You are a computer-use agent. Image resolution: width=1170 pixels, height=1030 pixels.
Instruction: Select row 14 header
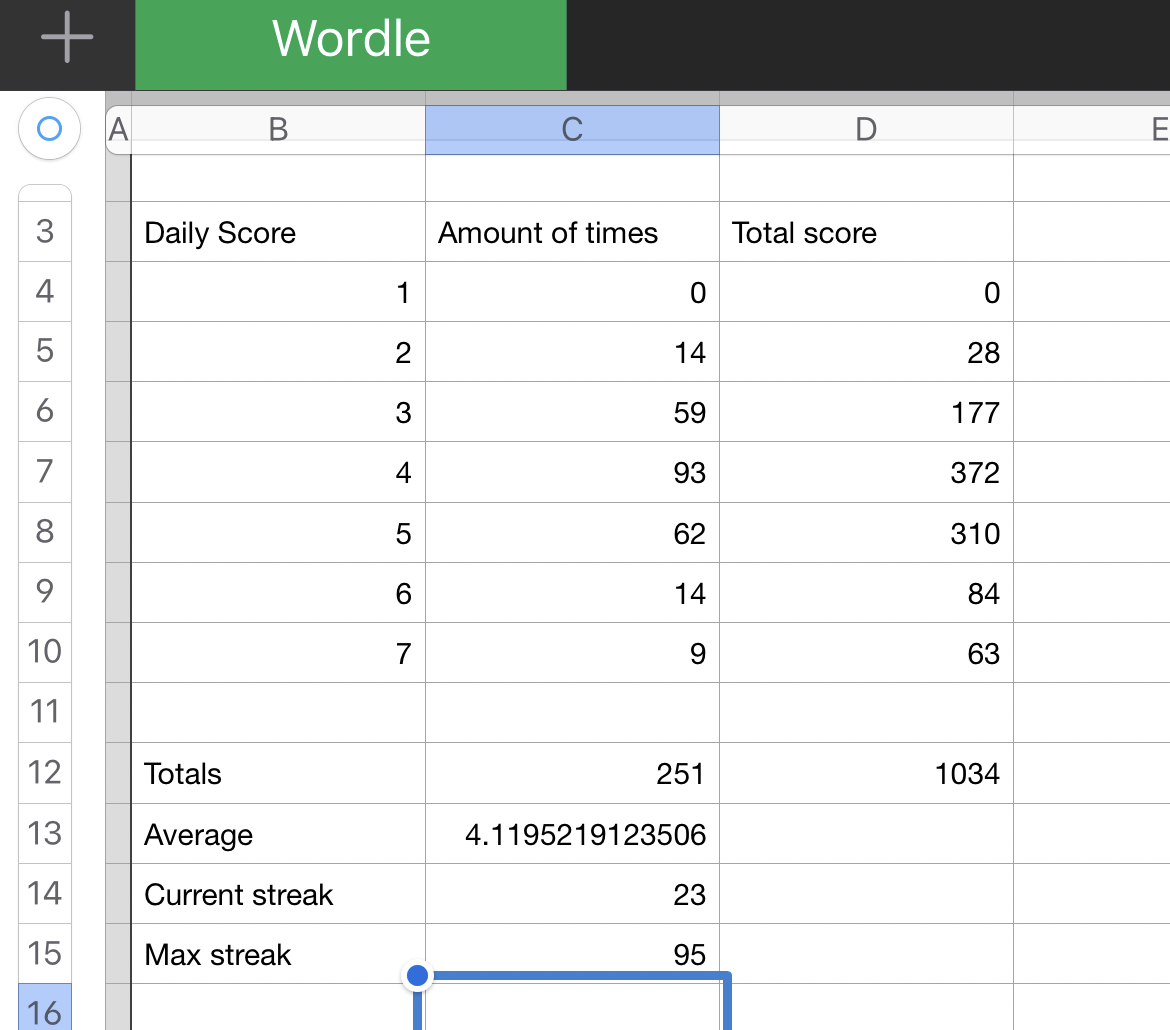click(x=45, y=893)
